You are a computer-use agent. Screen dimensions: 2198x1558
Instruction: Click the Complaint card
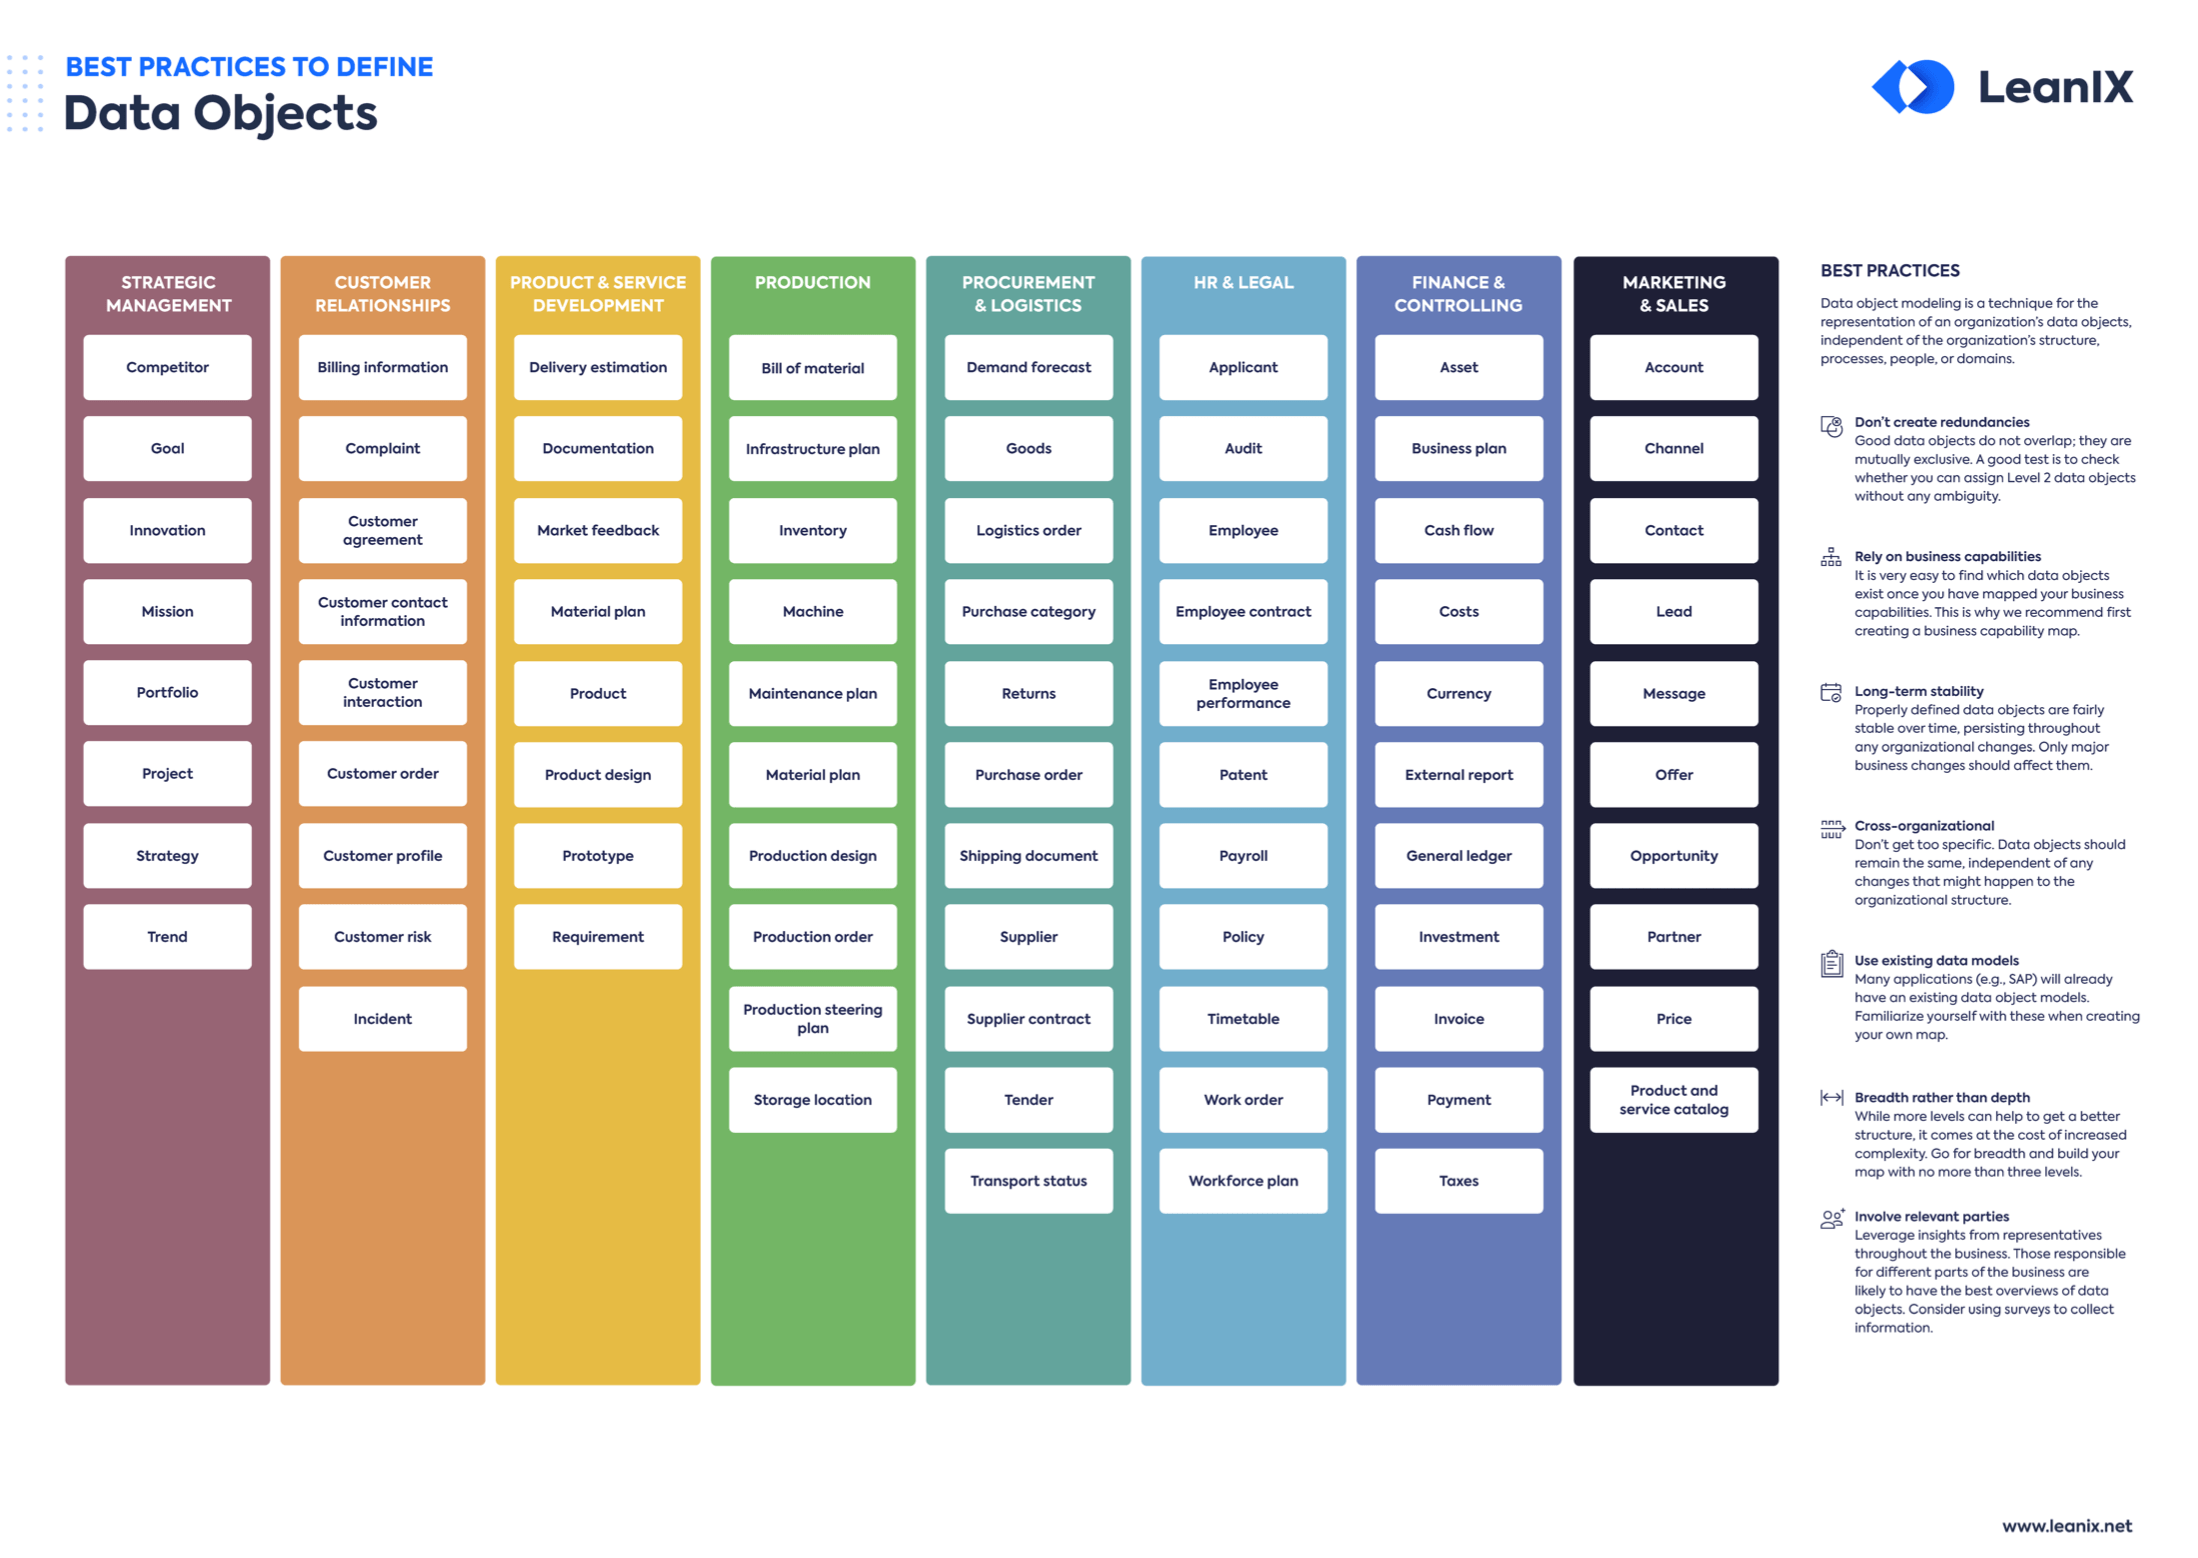point(382,448)
